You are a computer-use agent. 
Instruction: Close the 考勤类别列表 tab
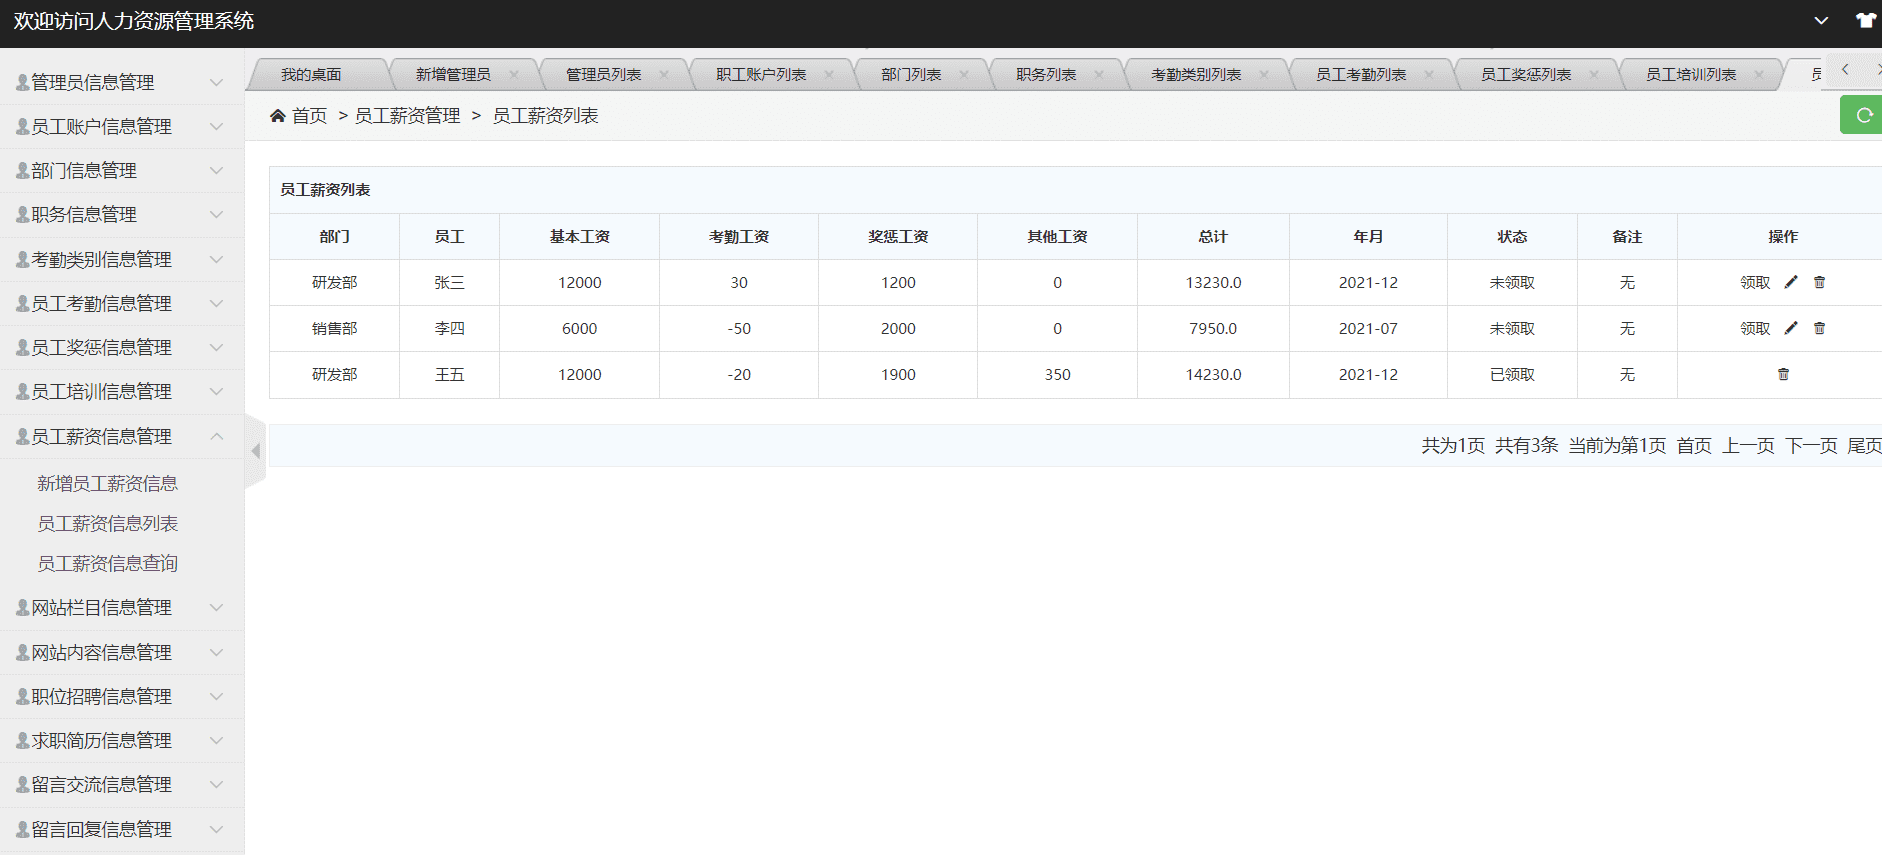(1264, 75)
